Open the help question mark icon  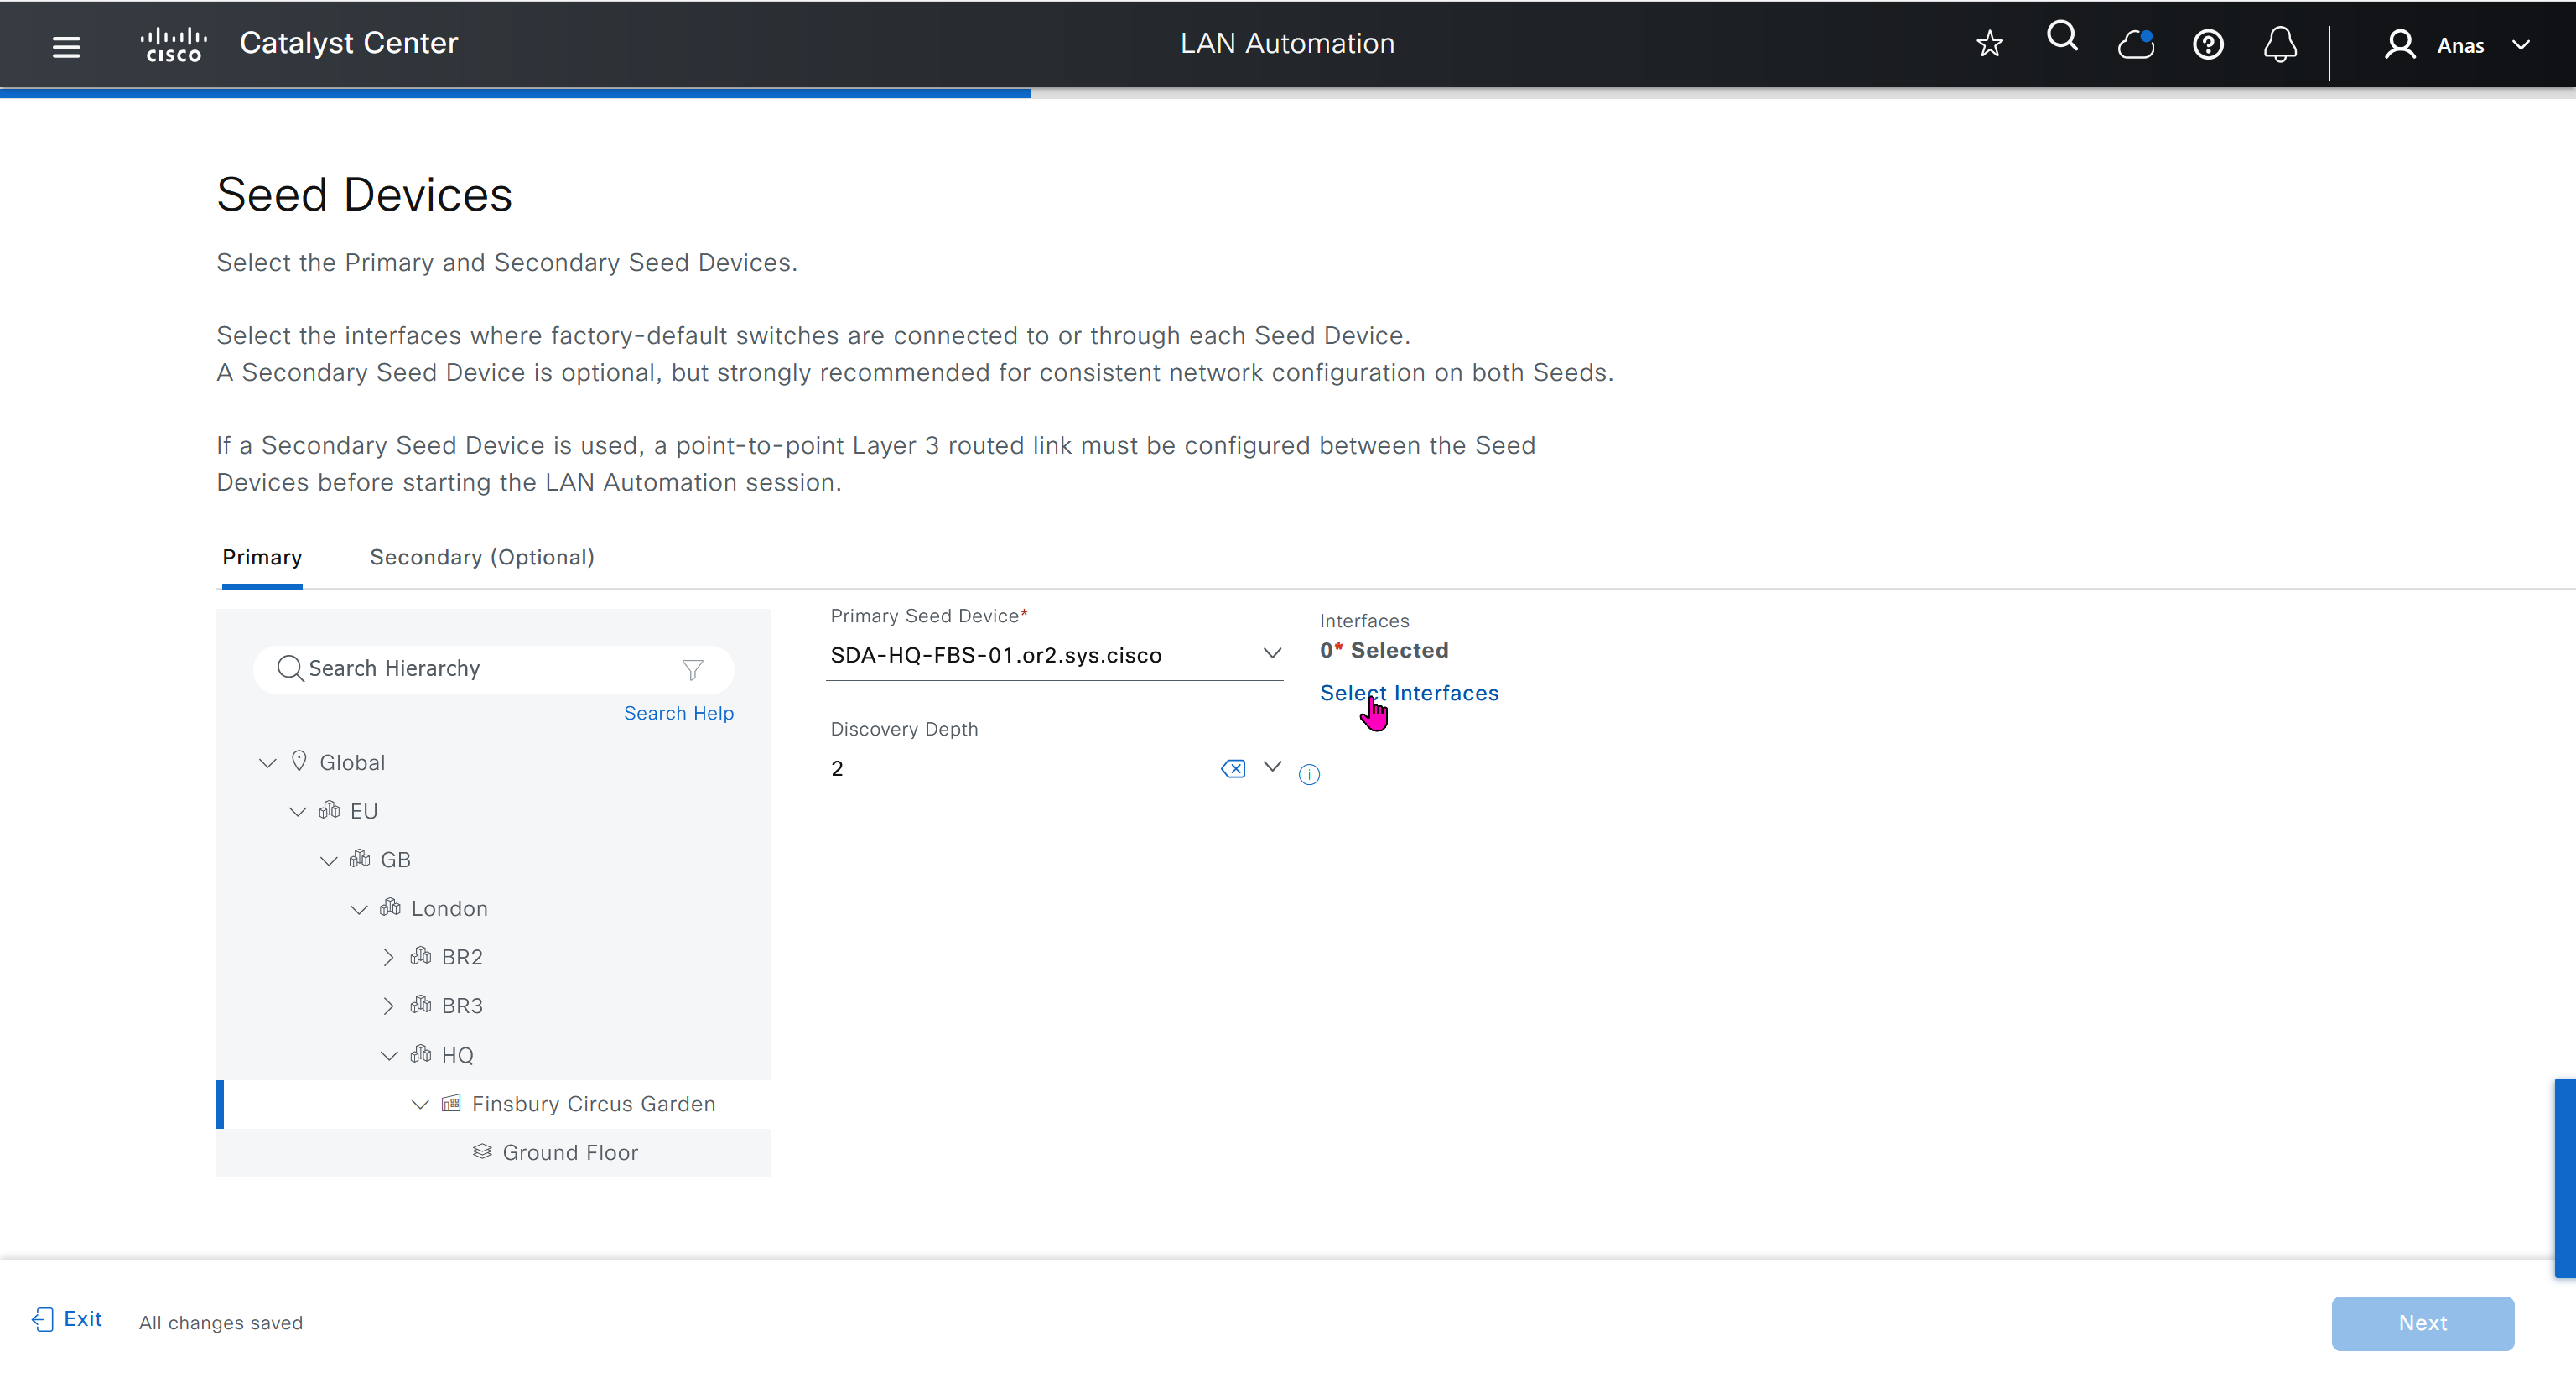coord(2207,45)
